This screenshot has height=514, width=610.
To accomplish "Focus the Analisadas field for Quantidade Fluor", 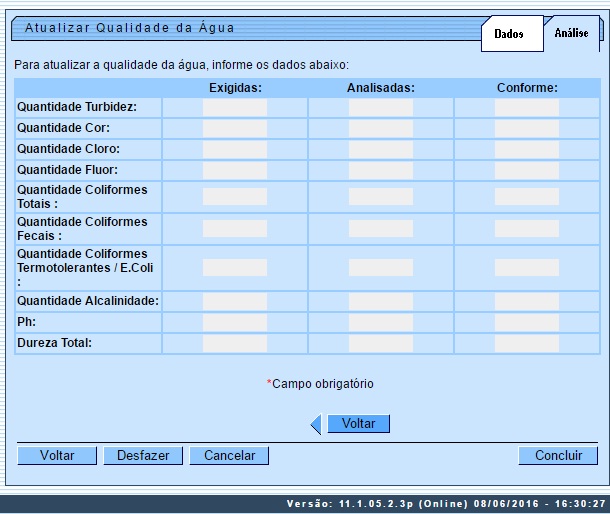I will click(380, 171).
